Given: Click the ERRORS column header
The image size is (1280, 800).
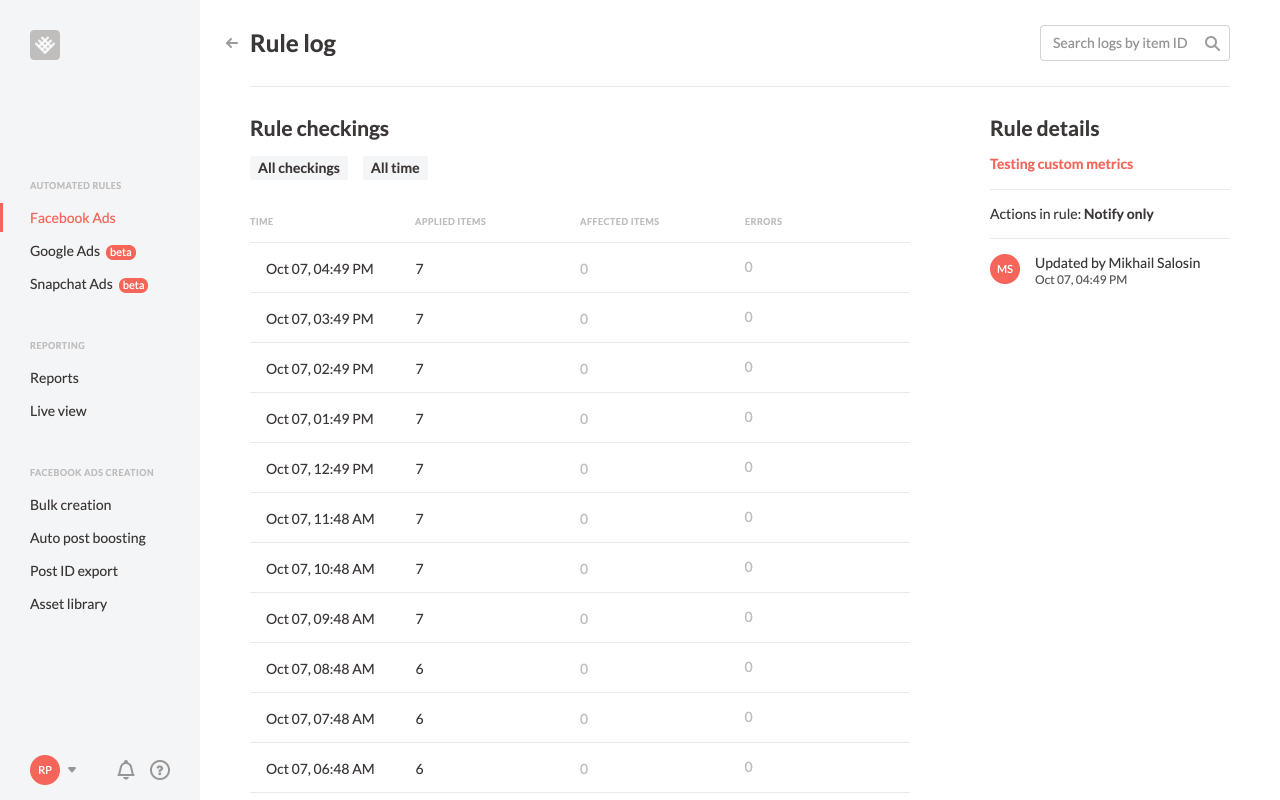Looking at the screenshot, I should pos(763,222).
